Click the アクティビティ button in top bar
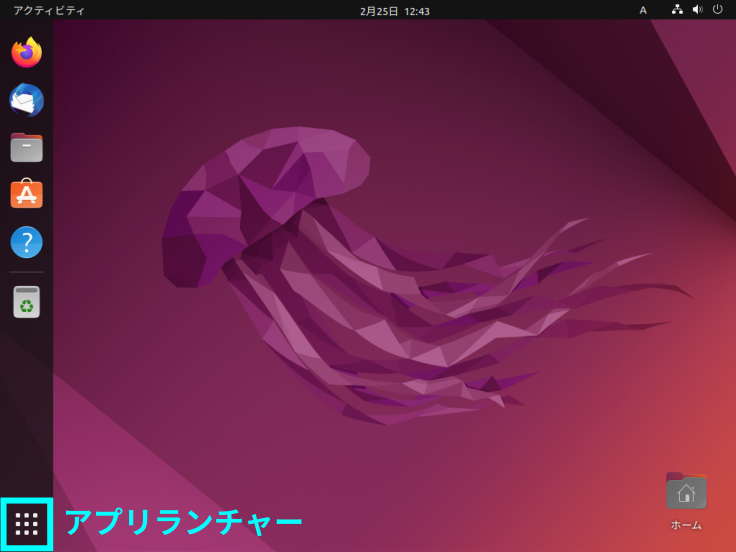Image resolution: width=736 pixels, height=552 pixels. [x=49, y=10]
